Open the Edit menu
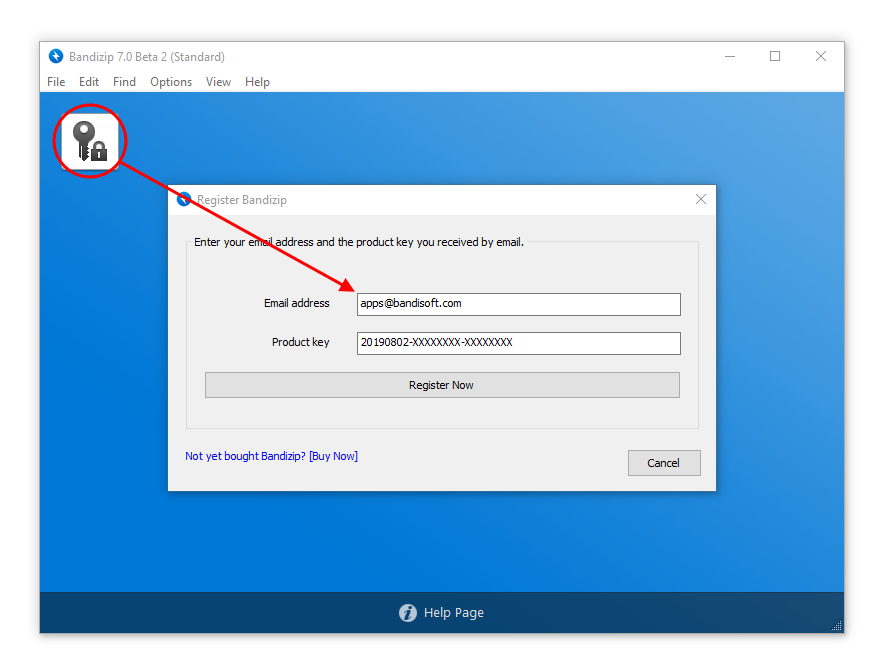The image size is (885, 669). [x=89, y=82]
